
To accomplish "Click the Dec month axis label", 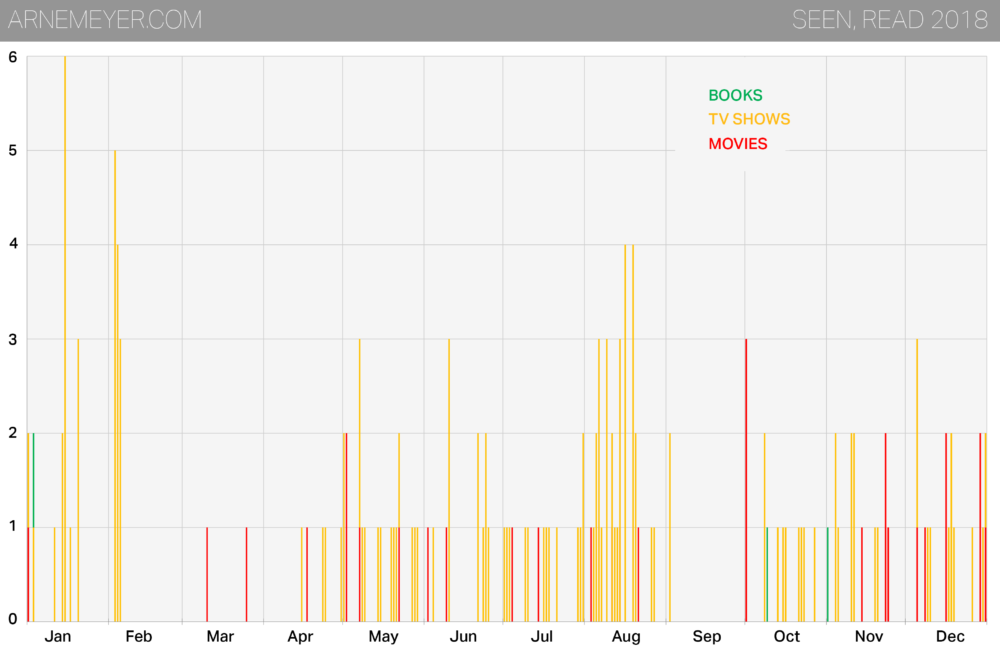I will [950, 636].
